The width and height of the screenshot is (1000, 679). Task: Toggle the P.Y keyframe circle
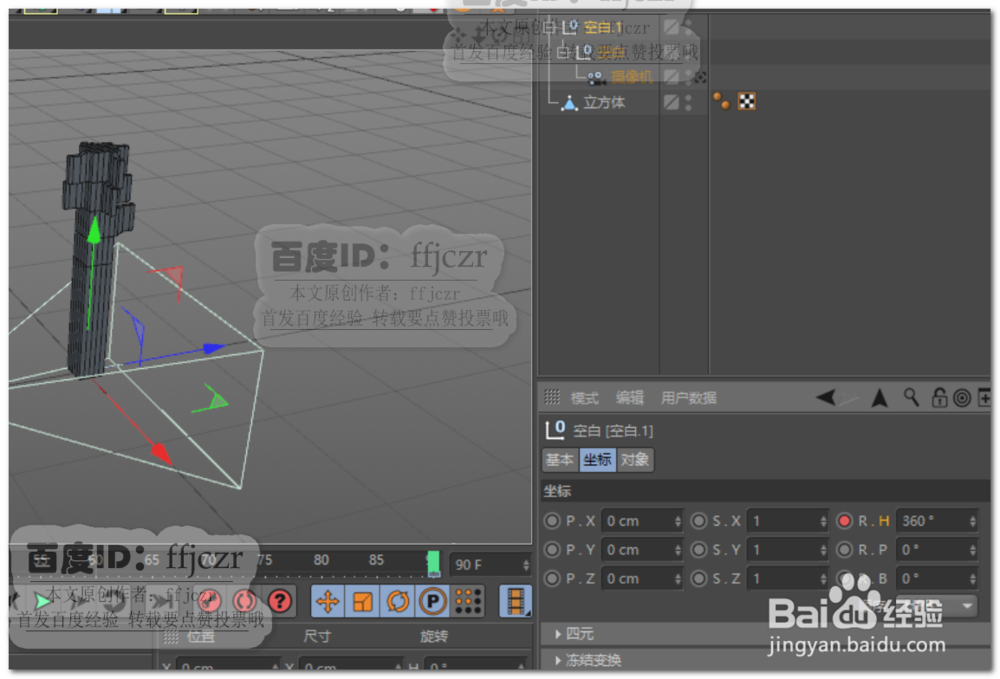(552, 550)
